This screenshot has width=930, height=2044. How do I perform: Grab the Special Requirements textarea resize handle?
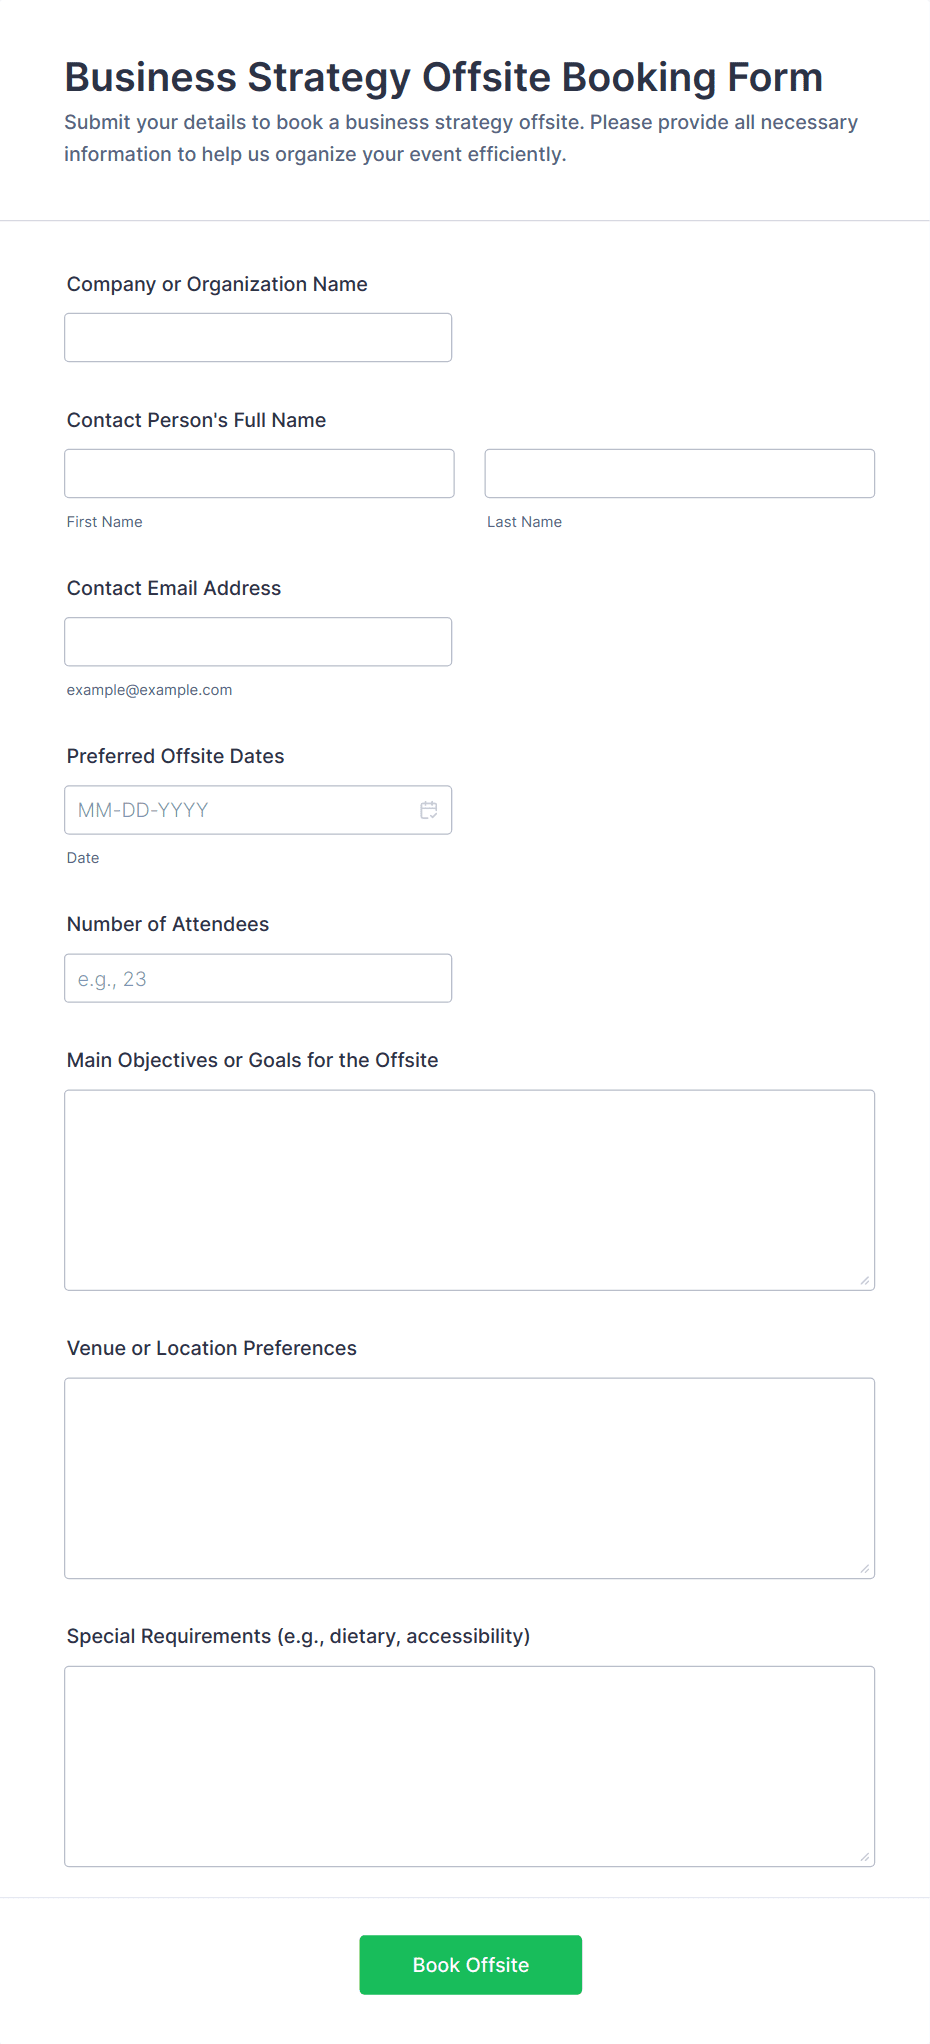tap(865, 1857)
